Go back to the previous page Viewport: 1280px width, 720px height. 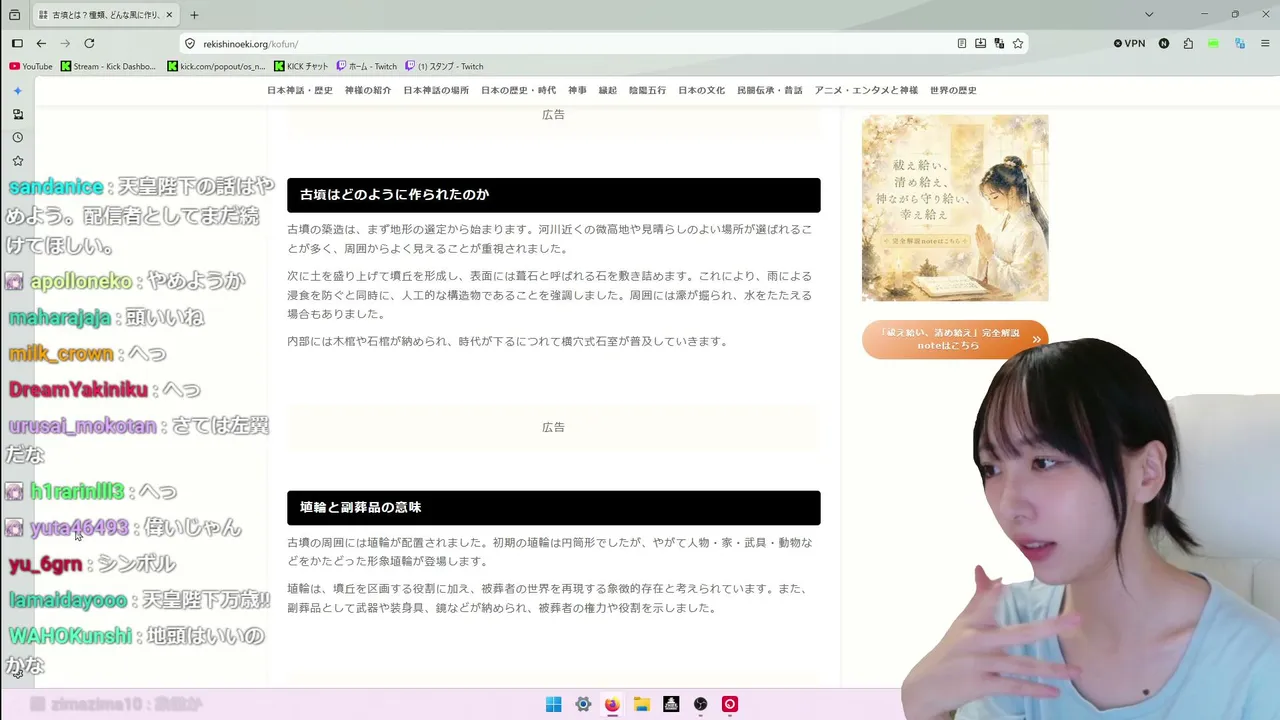[41, 44]
